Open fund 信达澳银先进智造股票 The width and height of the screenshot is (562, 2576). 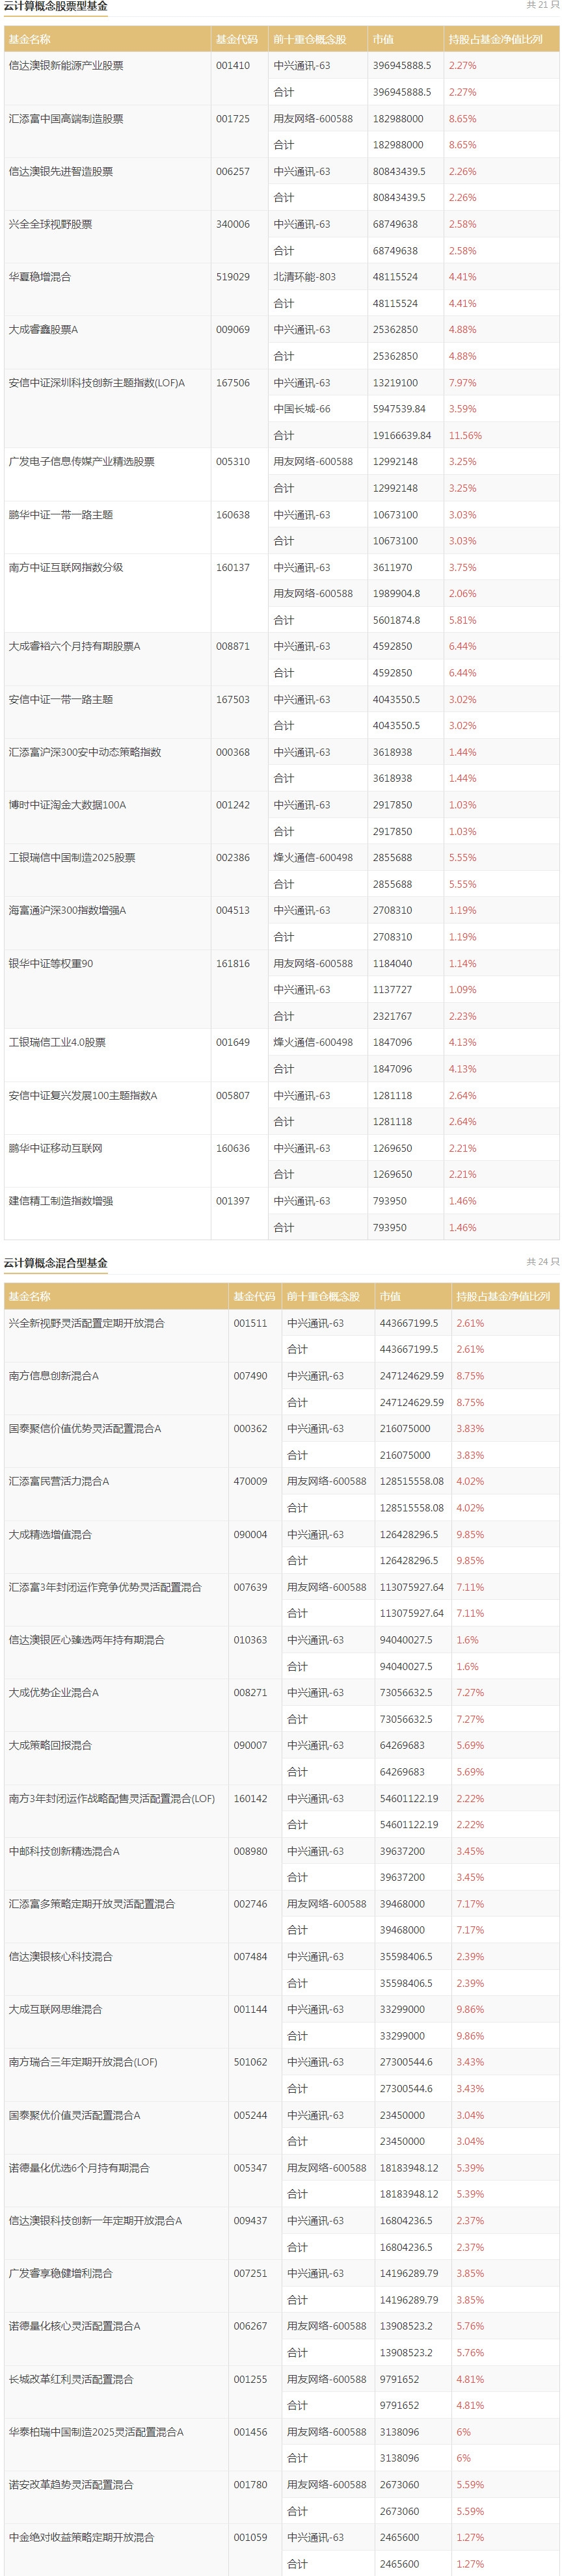click(61, 172)
